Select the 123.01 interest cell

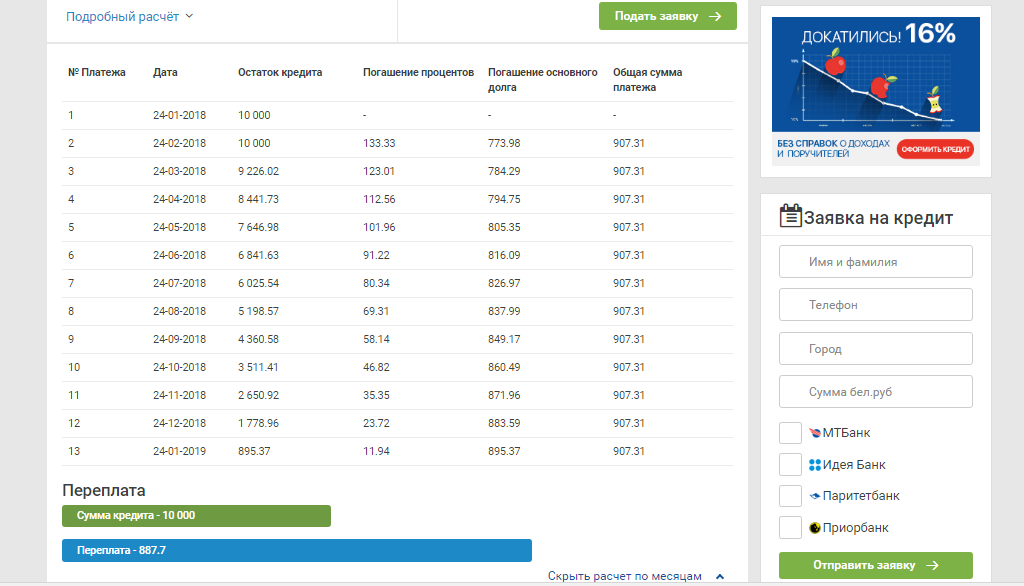coord(379,171)
